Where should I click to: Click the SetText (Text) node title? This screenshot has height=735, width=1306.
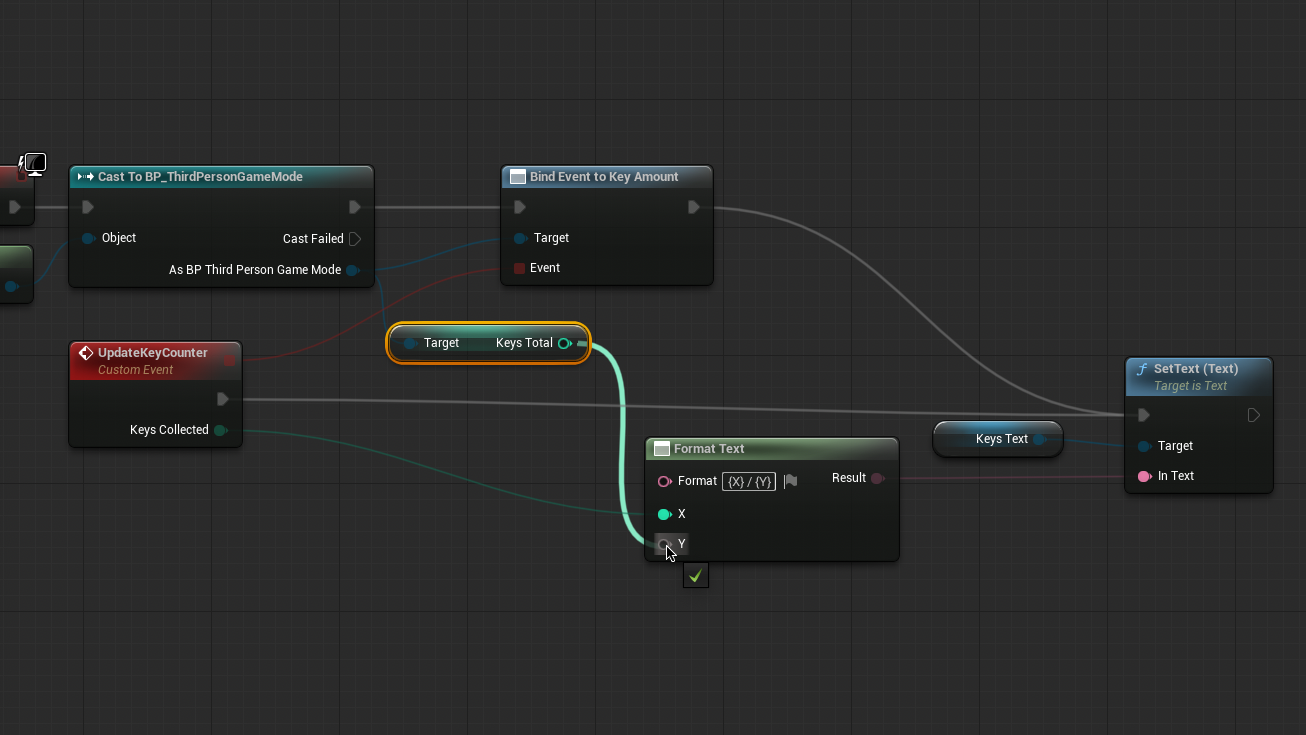tap(1196, 369)
